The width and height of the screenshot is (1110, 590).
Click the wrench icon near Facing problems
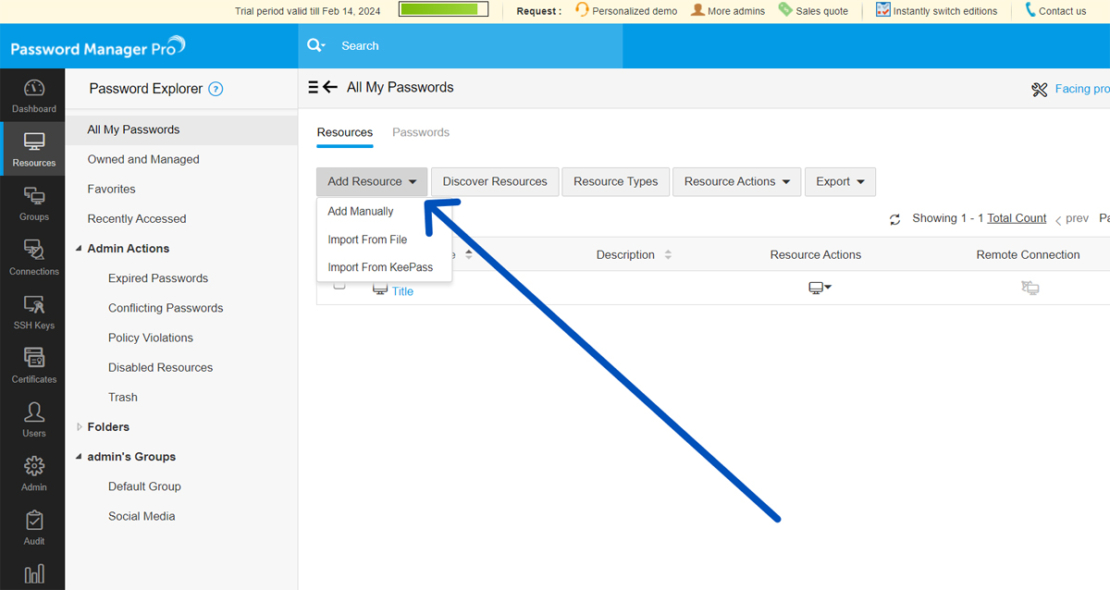(x=1040, y=88)
